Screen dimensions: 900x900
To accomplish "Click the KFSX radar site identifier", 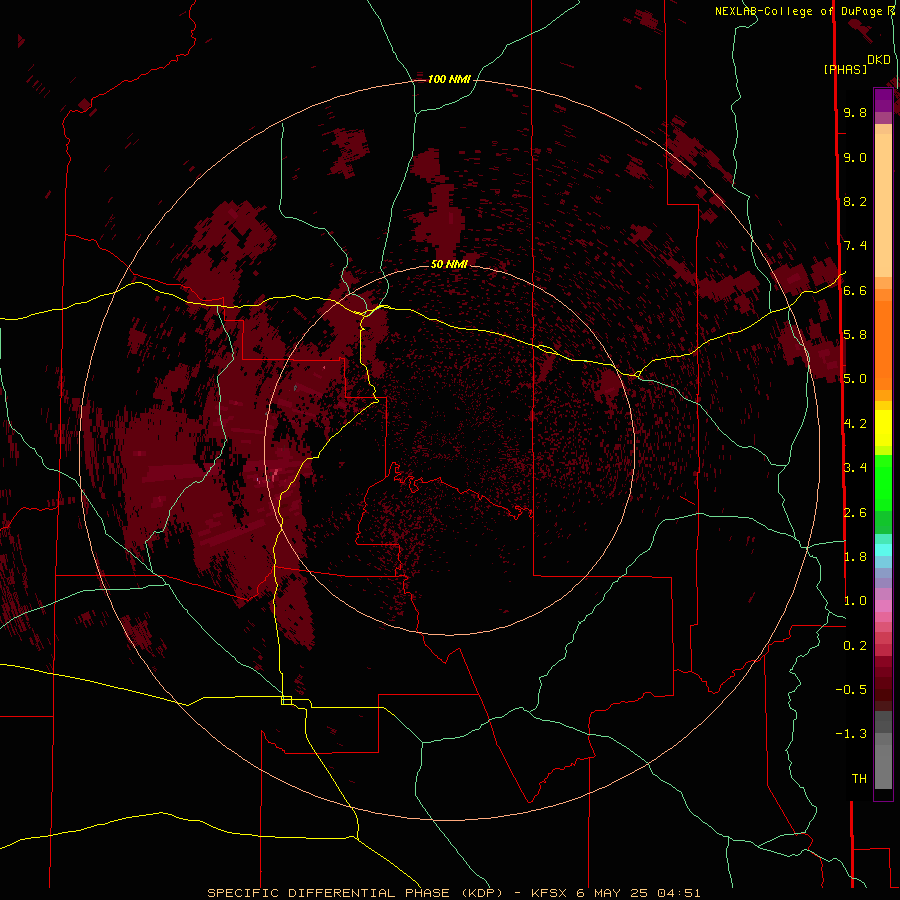I will [551, 893].
